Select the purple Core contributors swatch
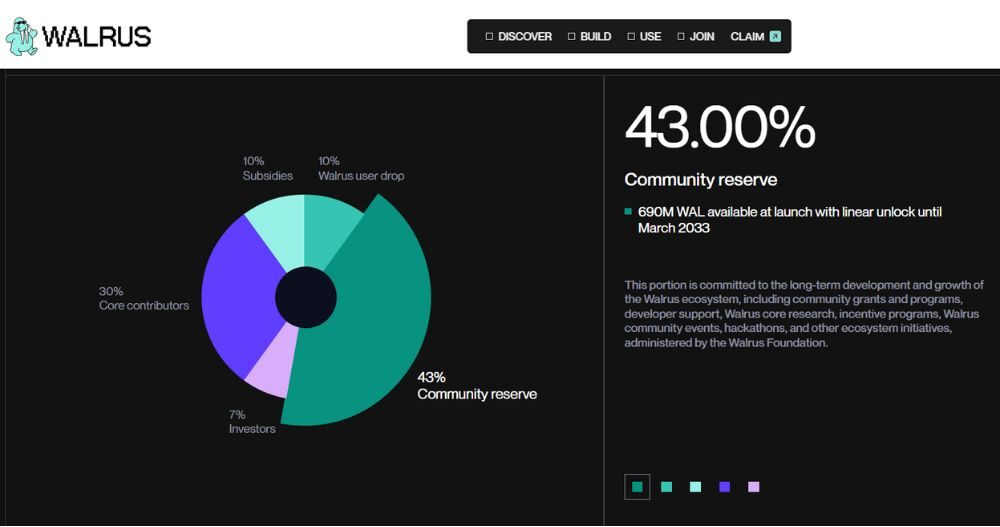This screenshot has width=1000, height=527. pyautogui.click(x=724, y=487)
